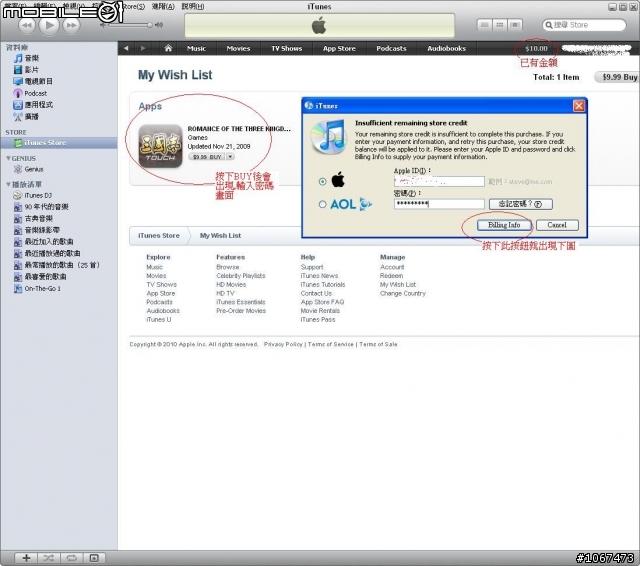Click the Play button

[x=49, y=25]
